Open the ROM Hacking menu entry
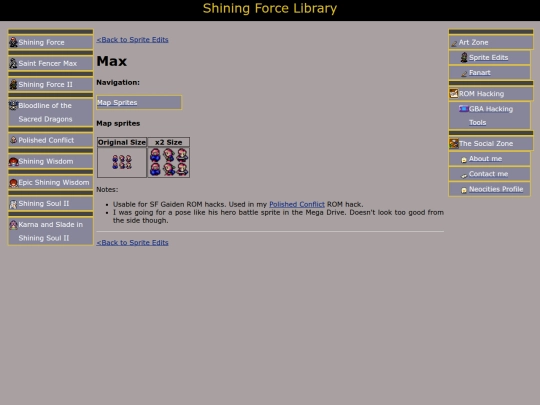This screenshot has width=540, height=405. pos(481,94)
